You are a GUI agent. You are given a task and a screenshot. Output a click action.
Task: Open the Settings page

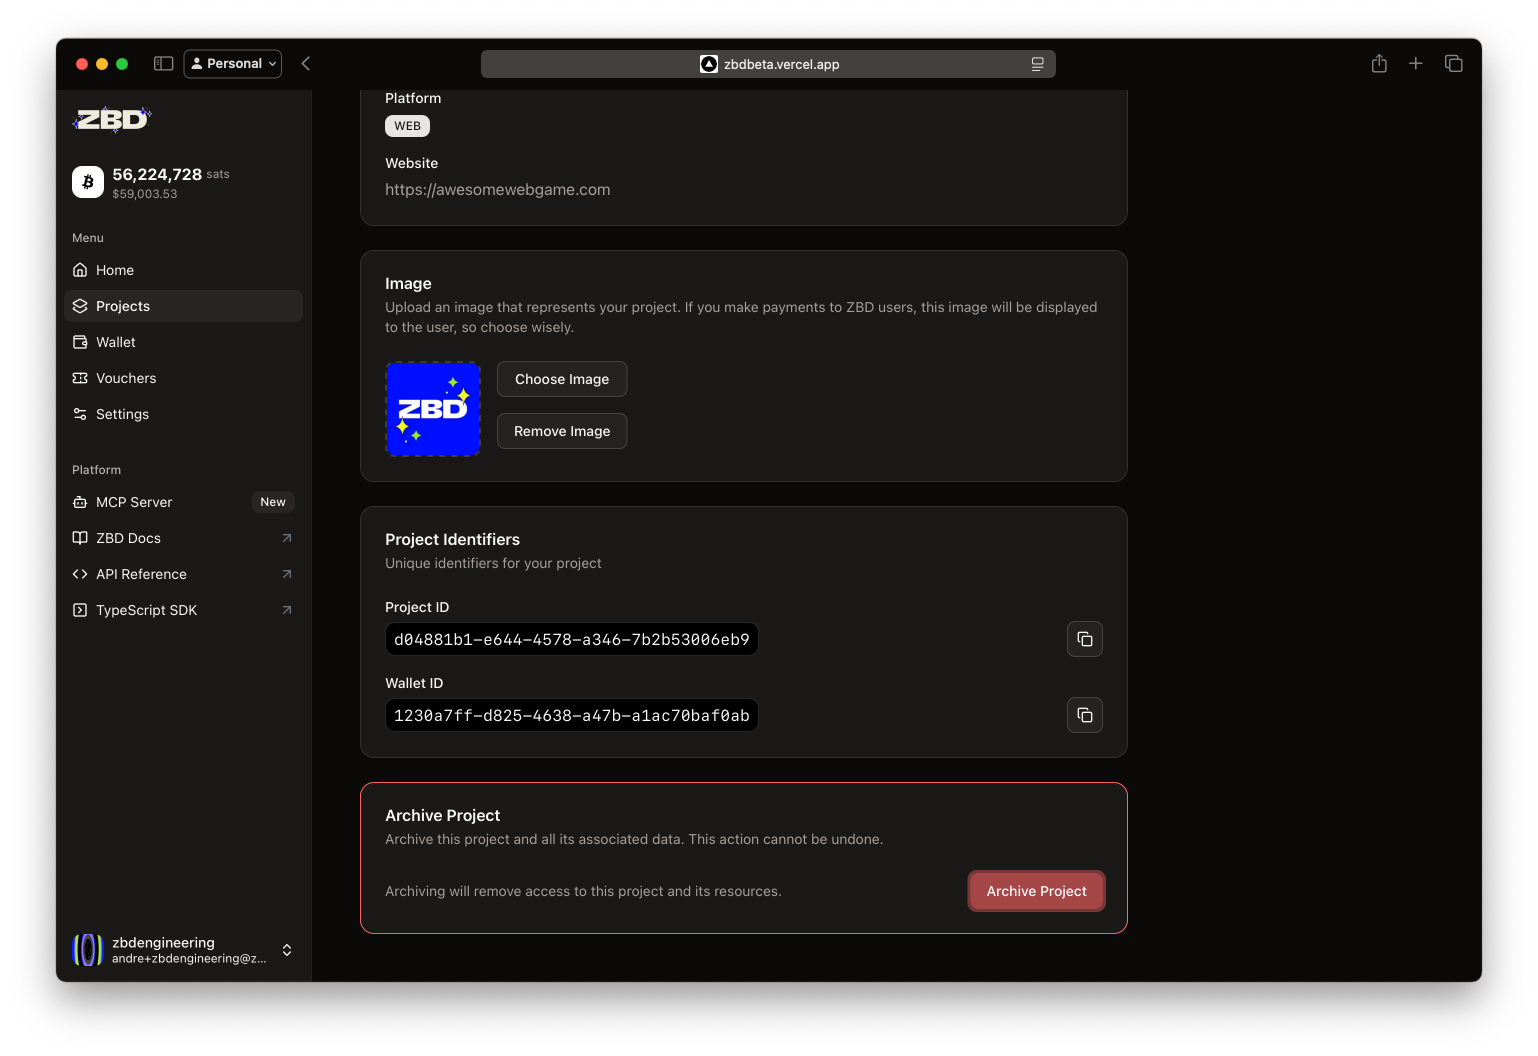tap(122, 414)
